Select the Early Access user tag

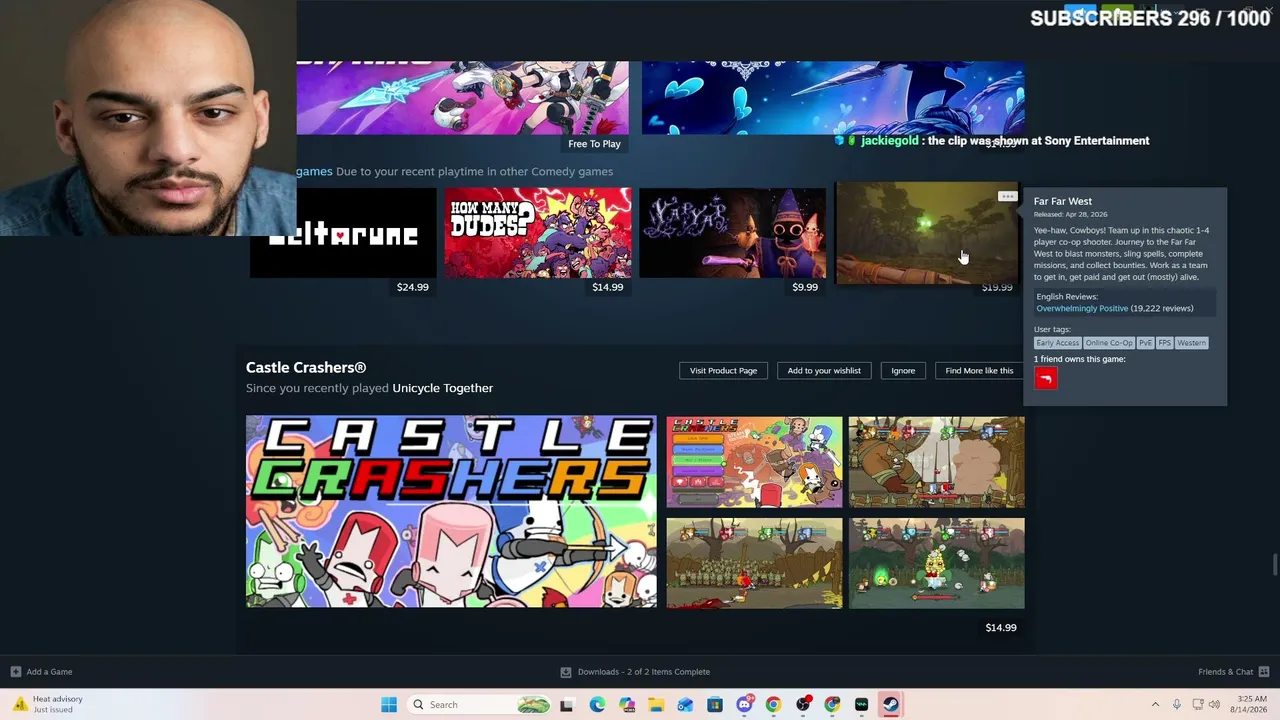point(1057,343)
